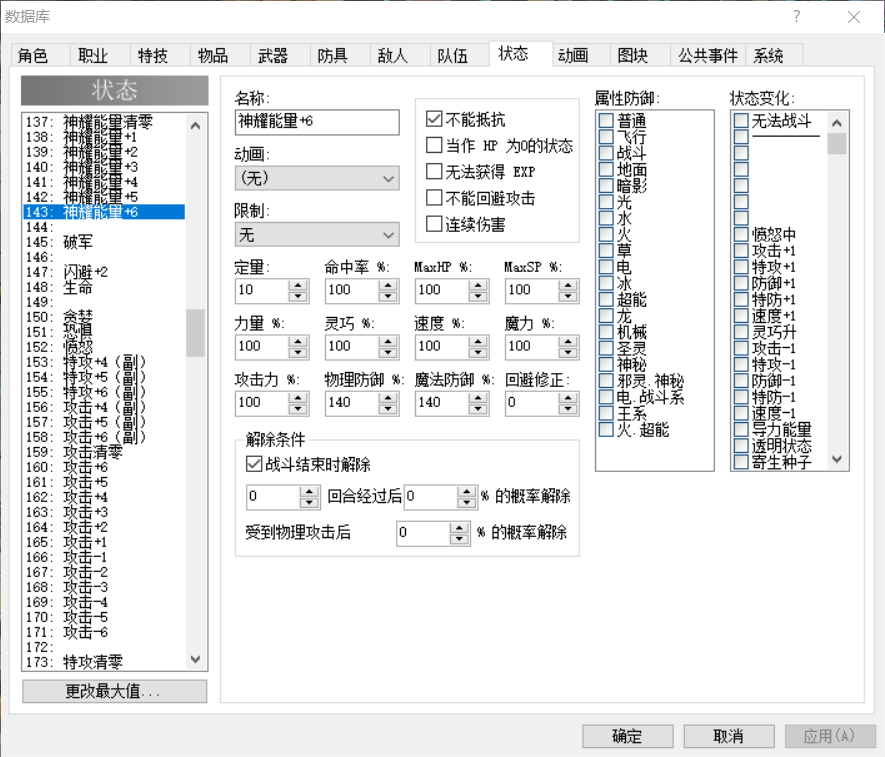The image size is (885, 757).
Task: Decrease the MaxSP % value by one step
Action: point(568,296)
